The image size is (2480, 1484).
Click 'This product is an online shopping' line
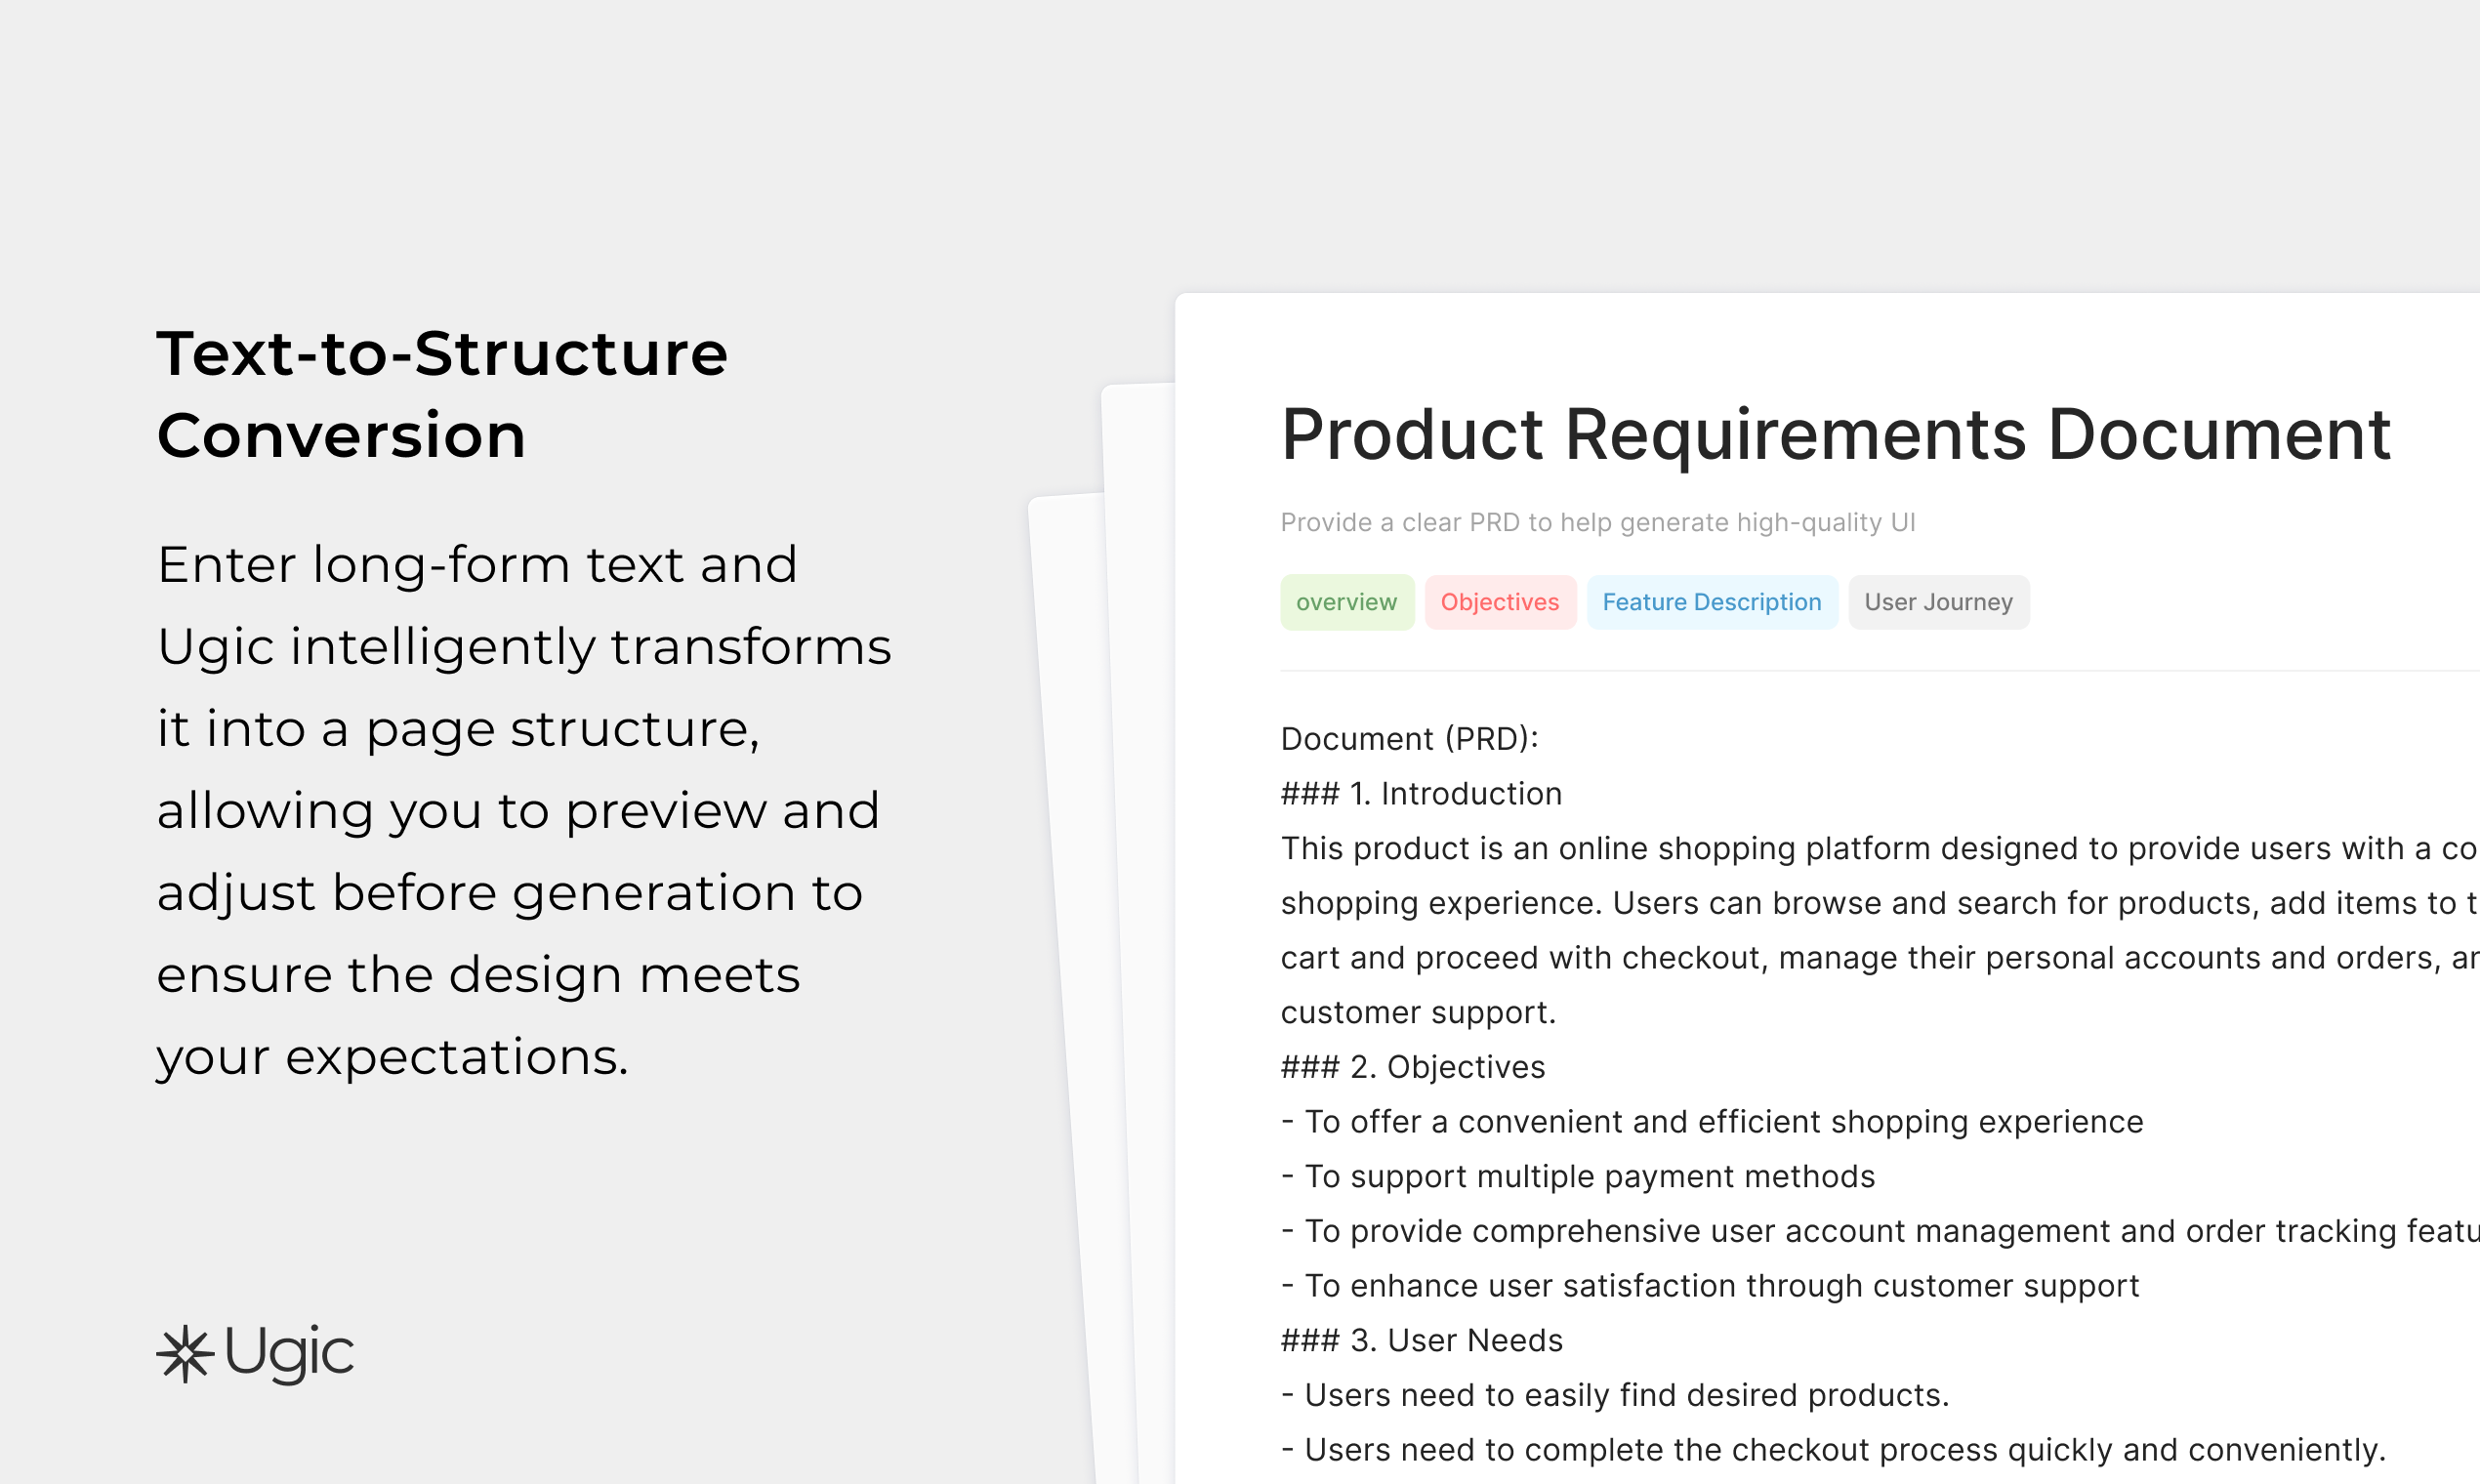1880,849
